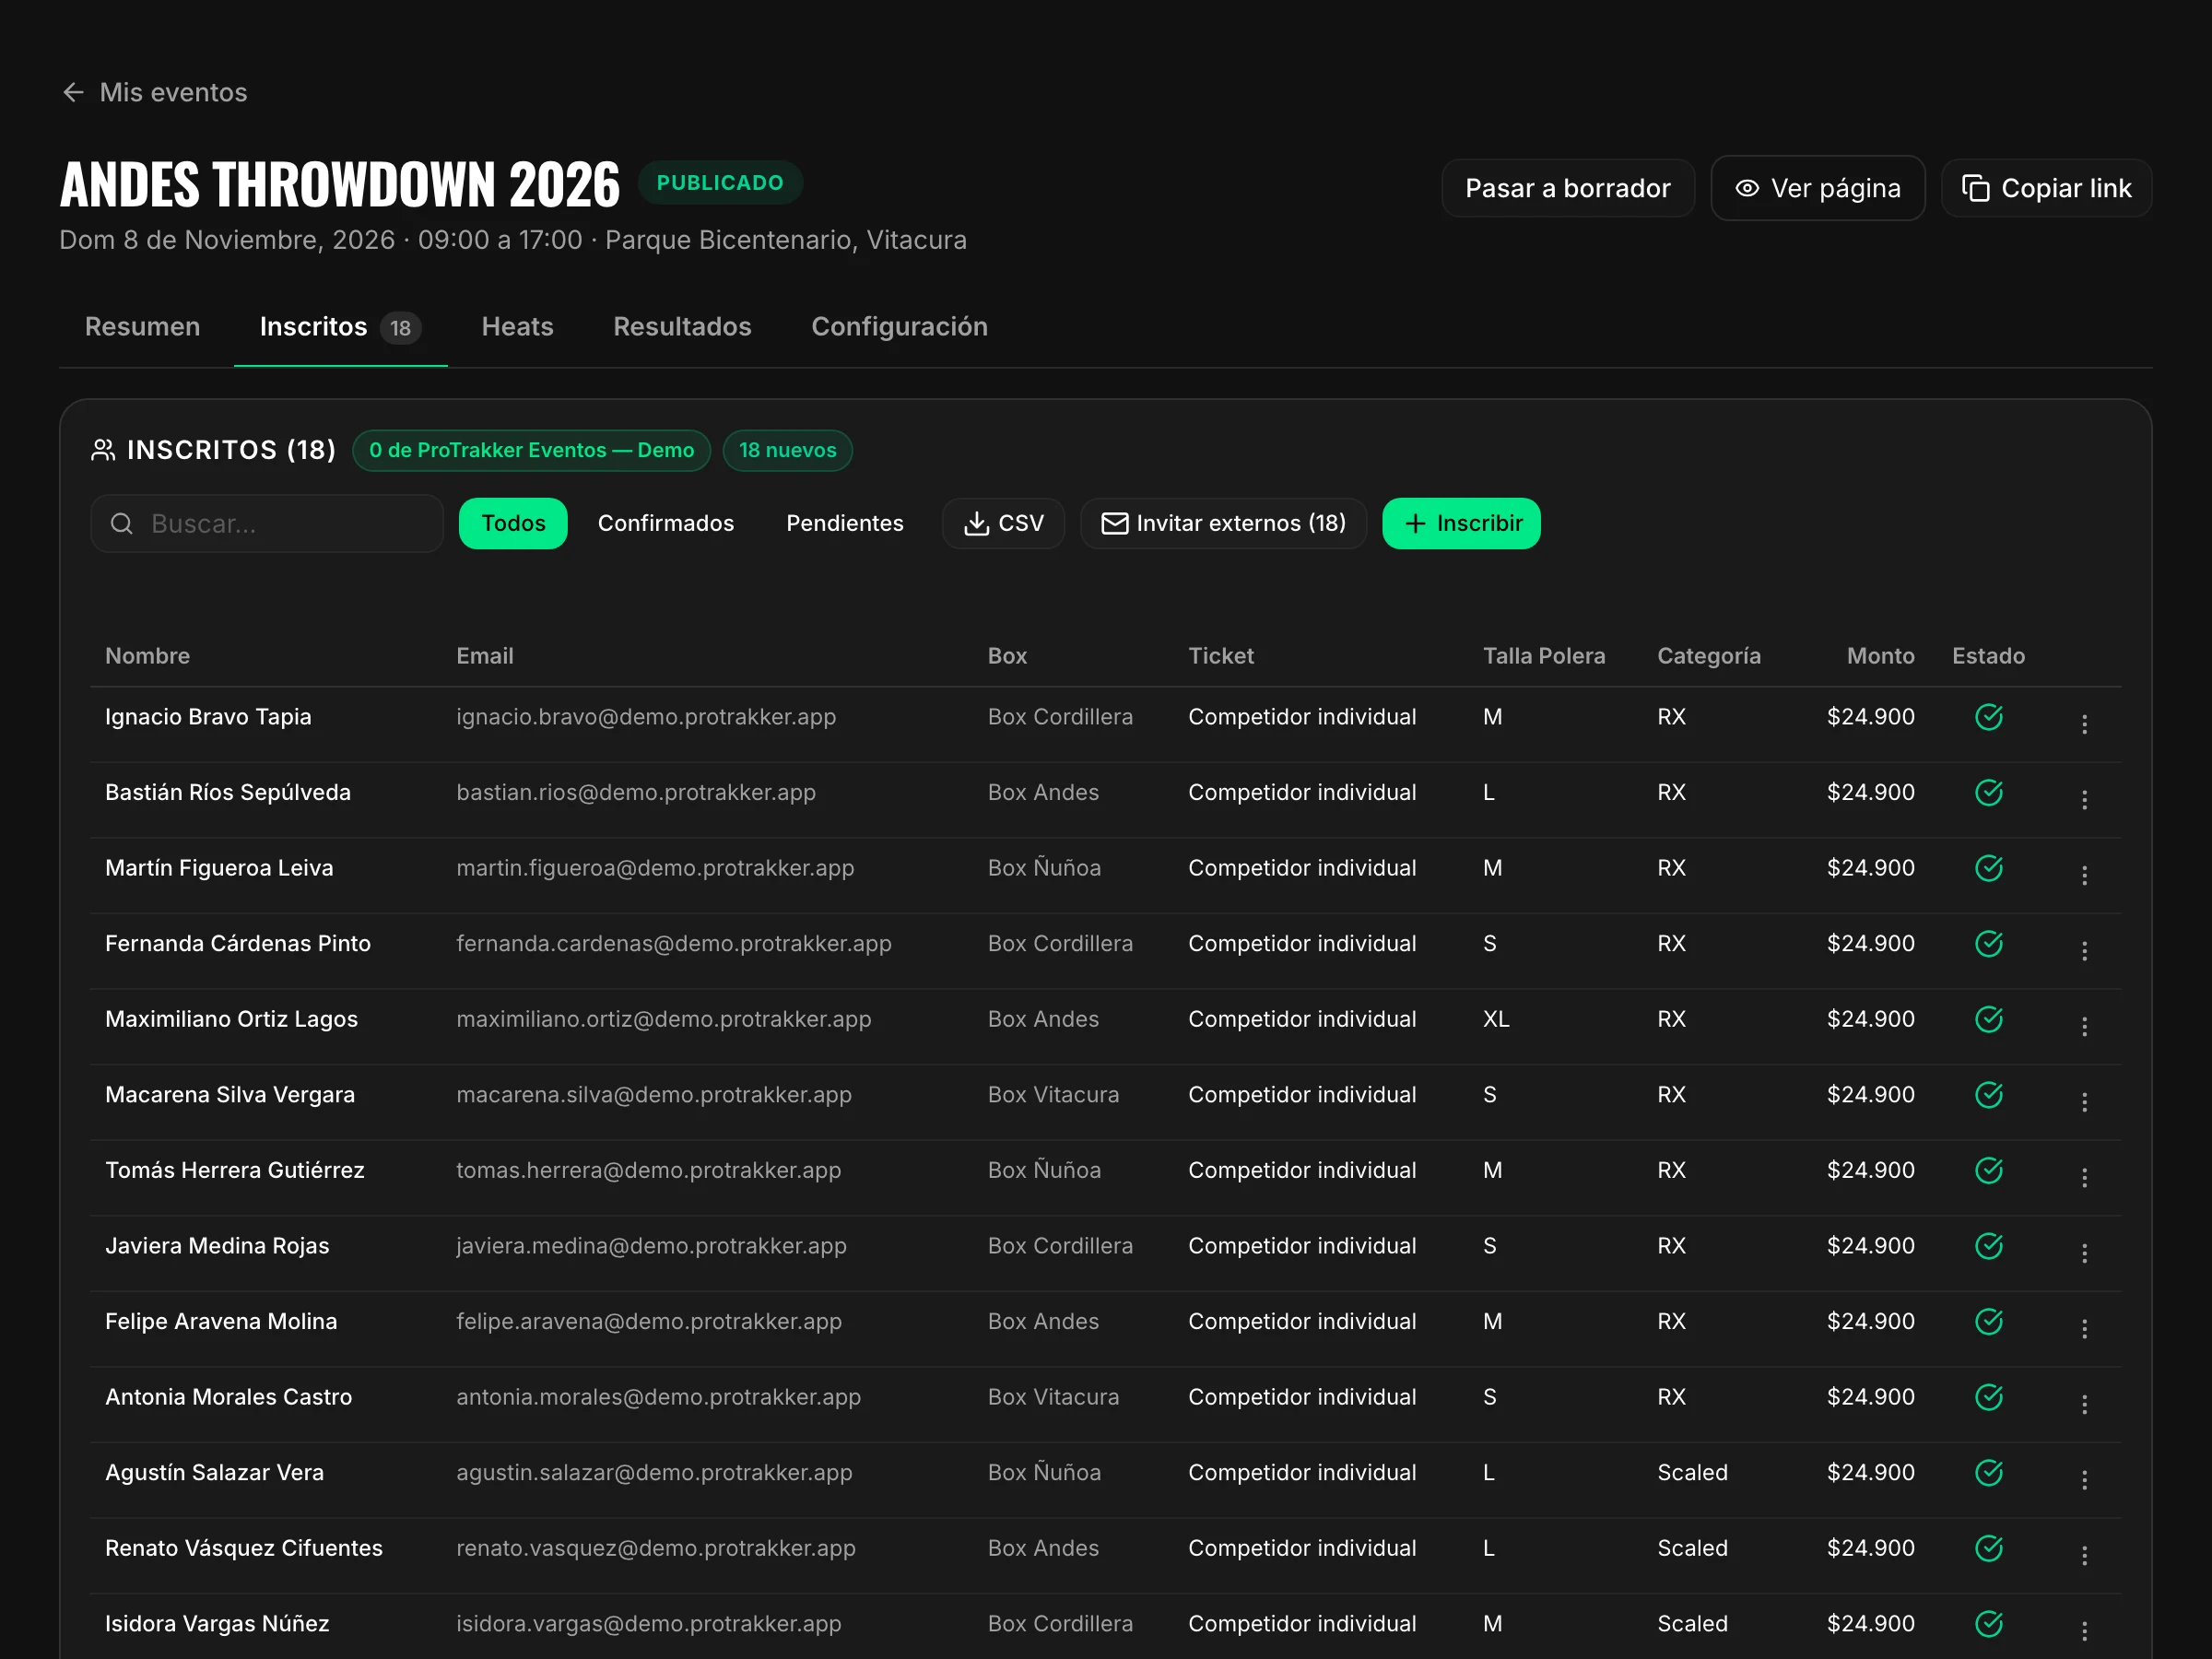Open actions menu for Macarena Silva Vergara
Viewport: 2212px width, 1659px height.
coord(2084,1102)
